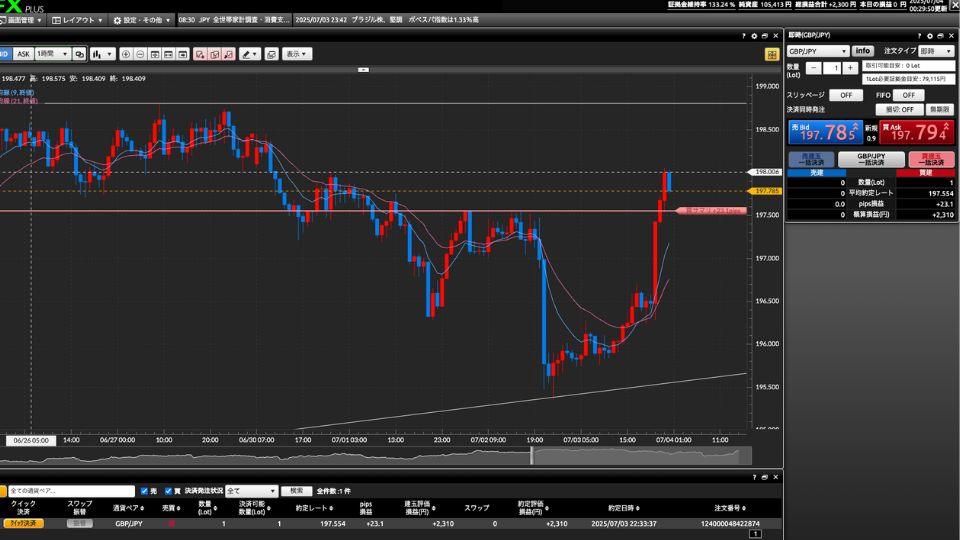Click the positions panel help question icon

754,477
